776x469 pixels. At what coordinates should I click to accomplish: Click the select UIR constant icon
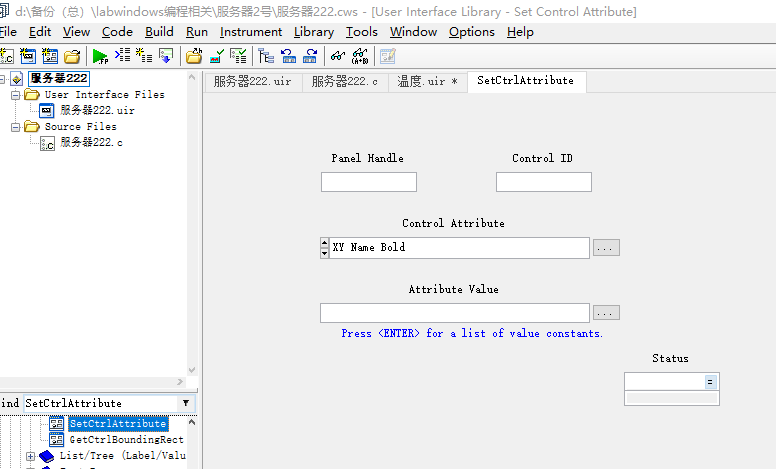coord(216,56)
